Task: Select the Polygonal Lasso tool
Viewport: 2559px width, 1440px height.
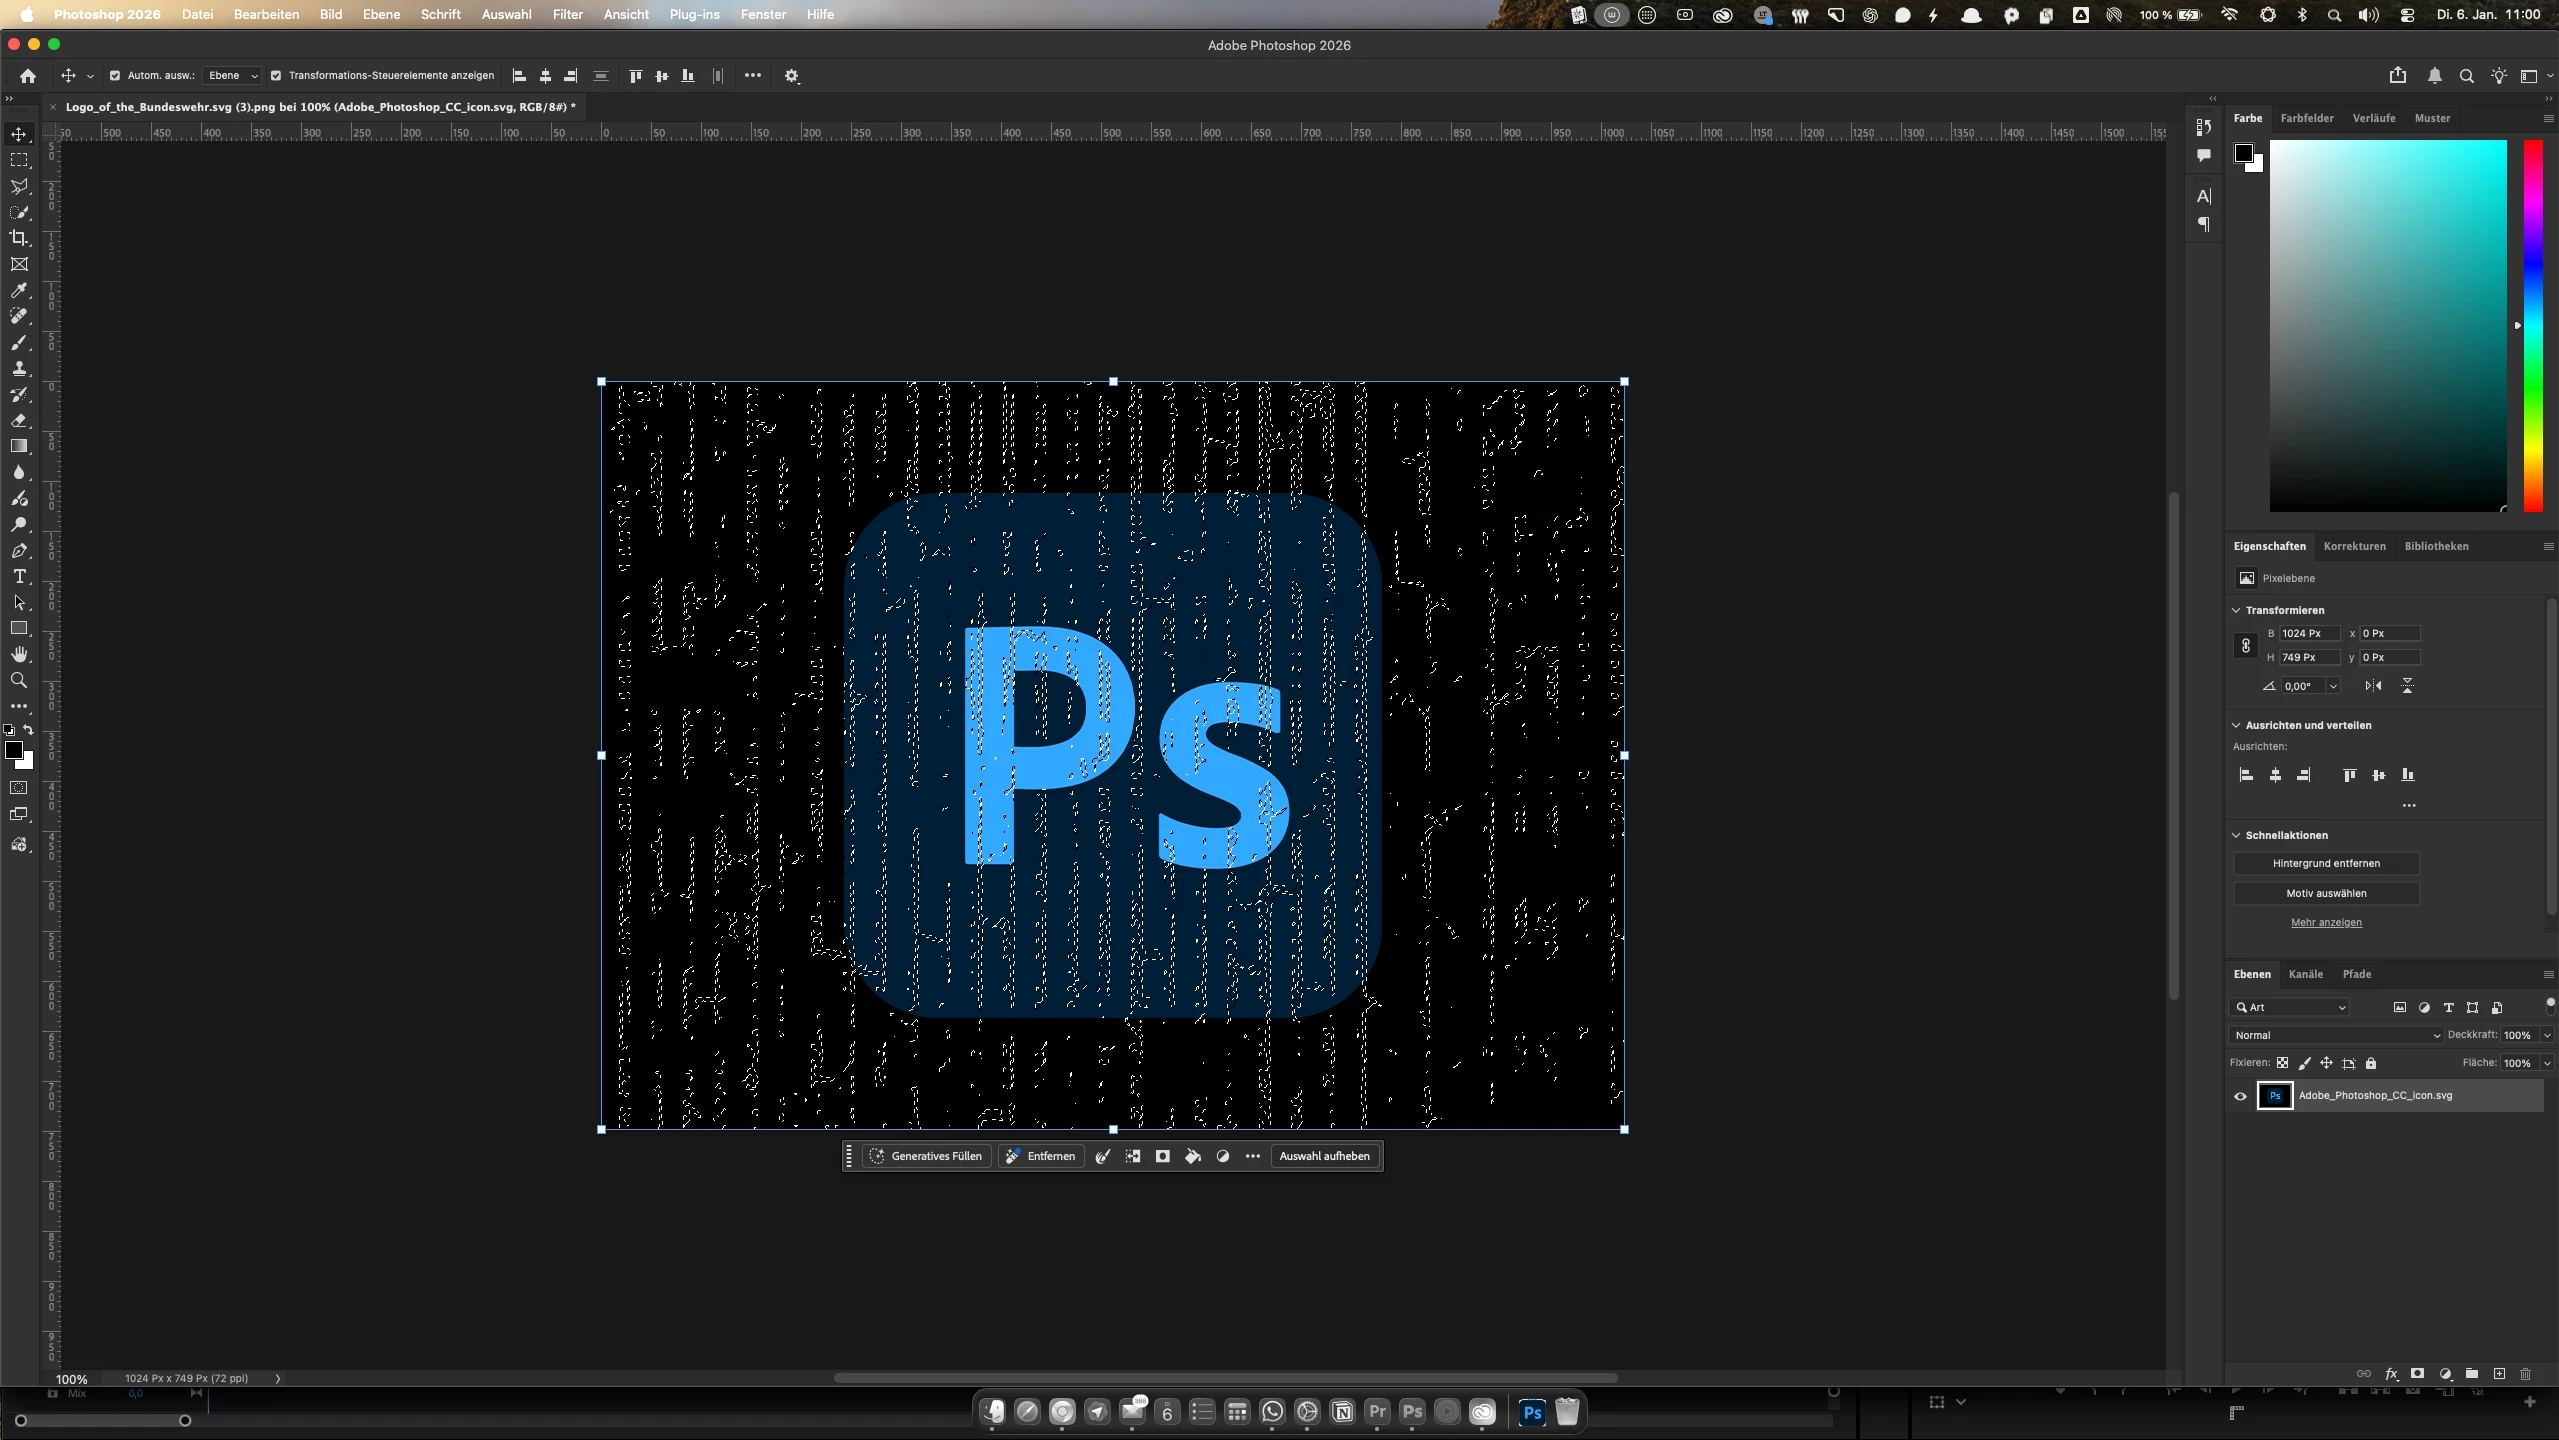Action: tap(19, 186)
